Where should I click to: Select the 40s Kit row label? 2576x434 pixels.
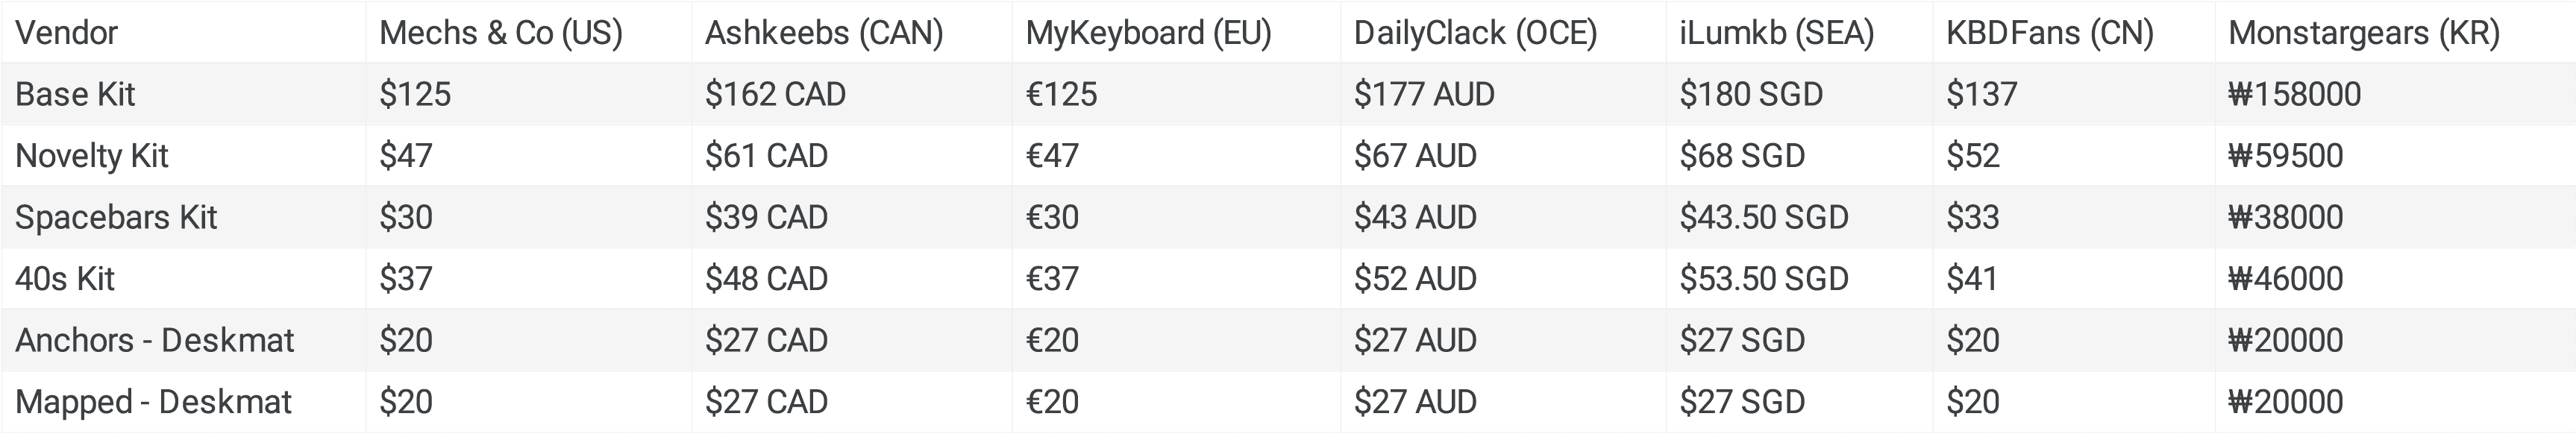65,278
